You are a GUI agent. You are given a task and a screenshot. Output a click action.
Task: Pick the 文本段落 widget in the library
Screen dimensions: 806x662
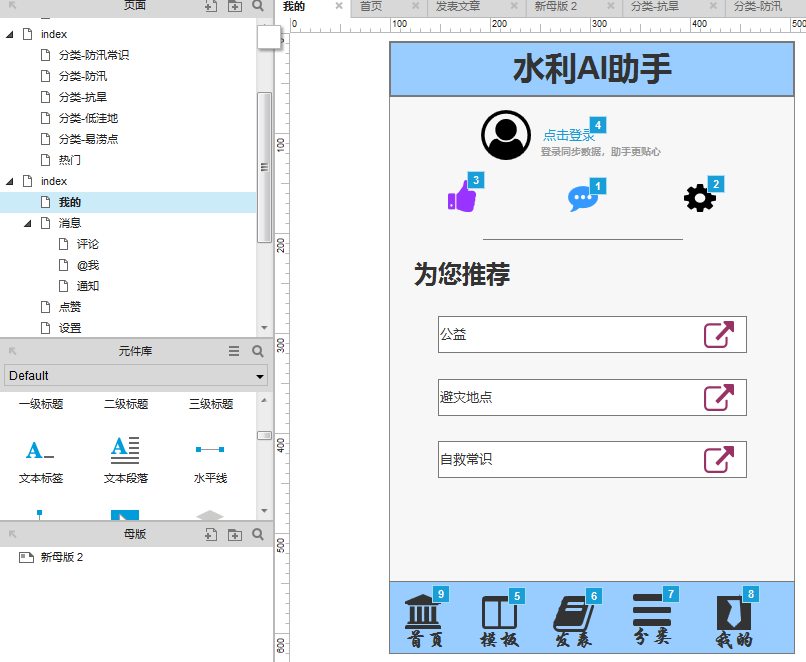126,460
